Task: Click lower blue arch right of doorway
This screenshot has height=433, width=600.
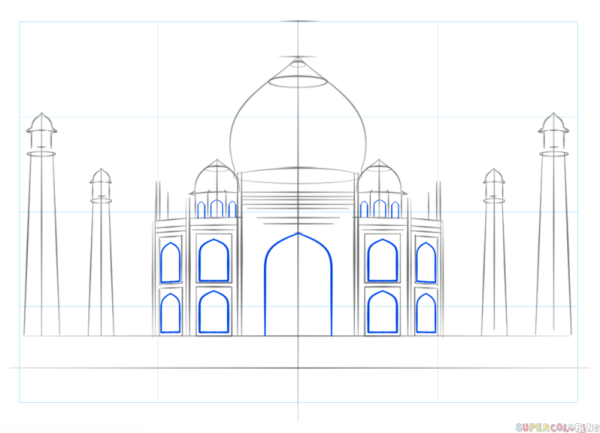Action: pyautogui.click(x=382, y=311)
